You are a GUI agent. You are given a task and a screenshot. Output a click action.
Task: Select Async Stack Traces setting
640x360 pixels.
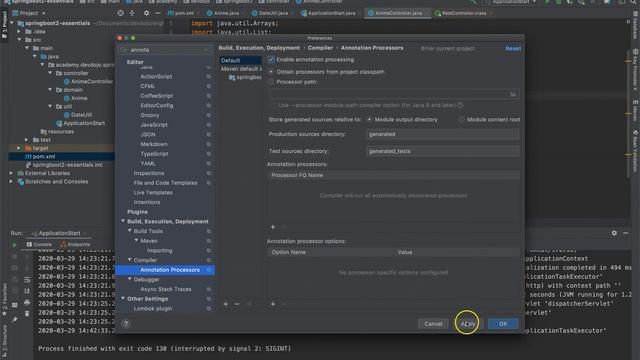(x=166, y=289)
